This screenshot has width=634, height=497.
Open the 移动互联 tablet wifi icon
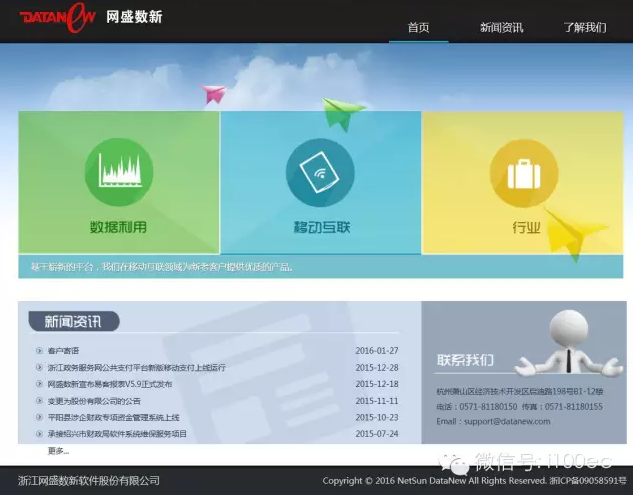point(320,173)
